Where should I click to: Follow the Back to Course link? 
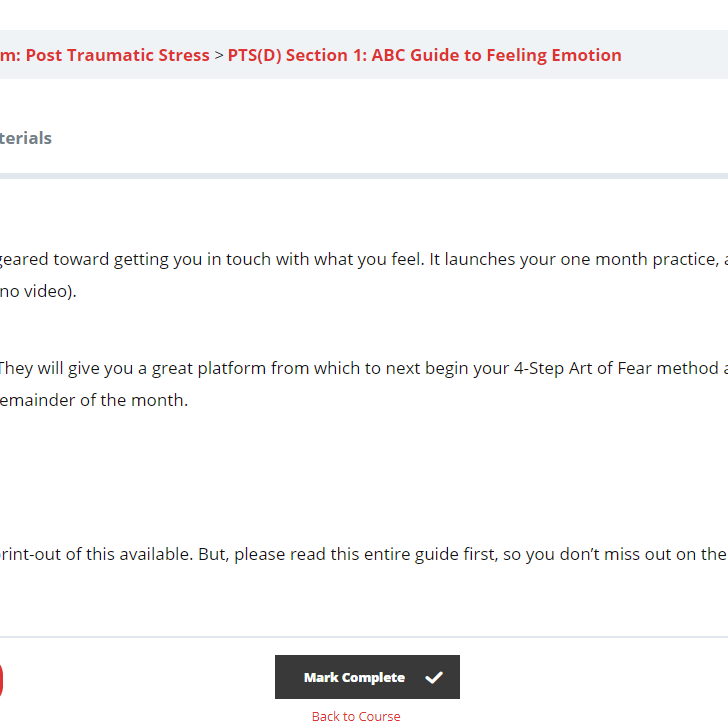click(x=356, y=716)
